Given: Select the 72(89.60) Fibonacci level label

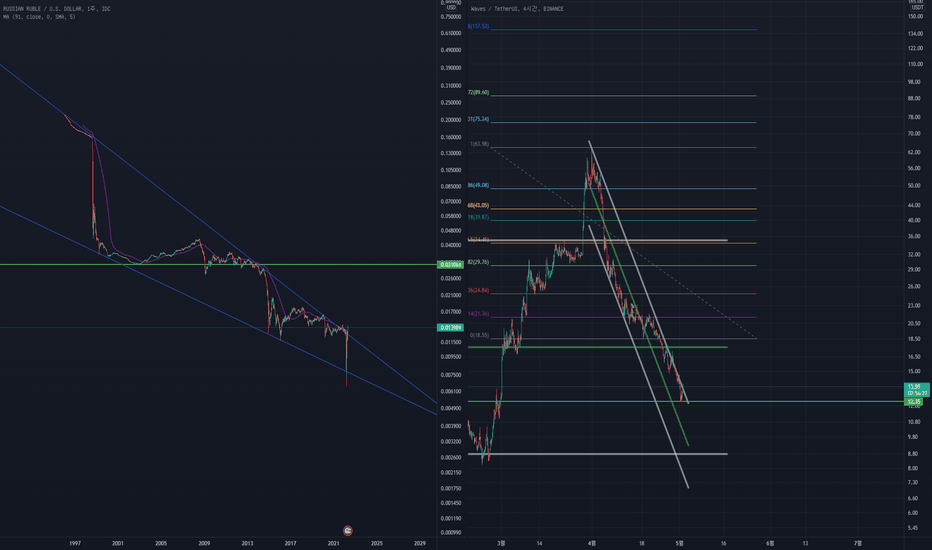Looking at the screenshot, I should [x=478, y=92].
